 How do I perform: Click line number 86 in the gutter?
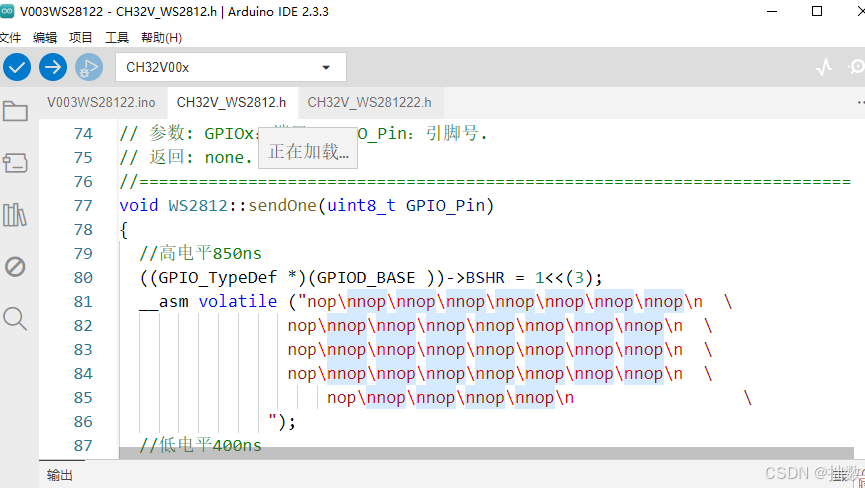[83, 421]
